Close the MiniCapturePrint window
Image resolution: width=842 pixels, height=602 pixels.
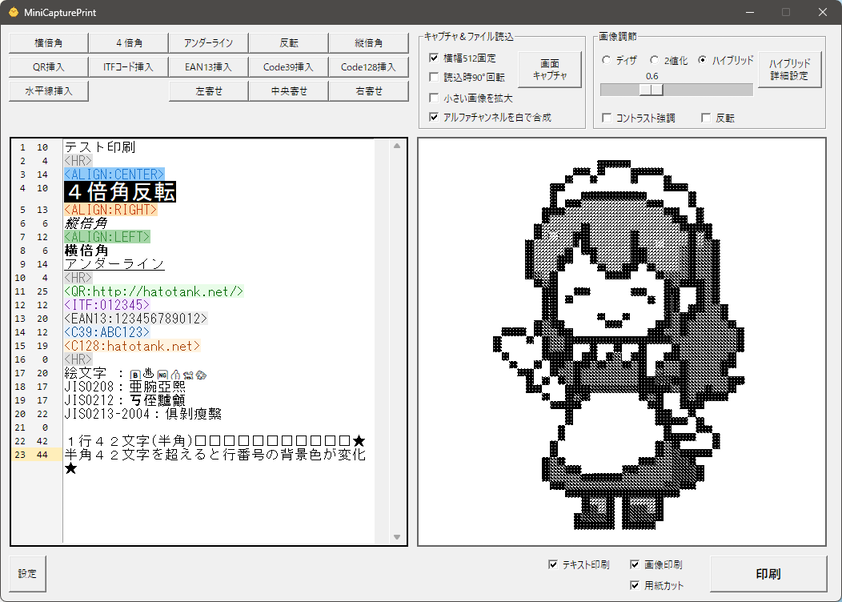click(823, 12)
